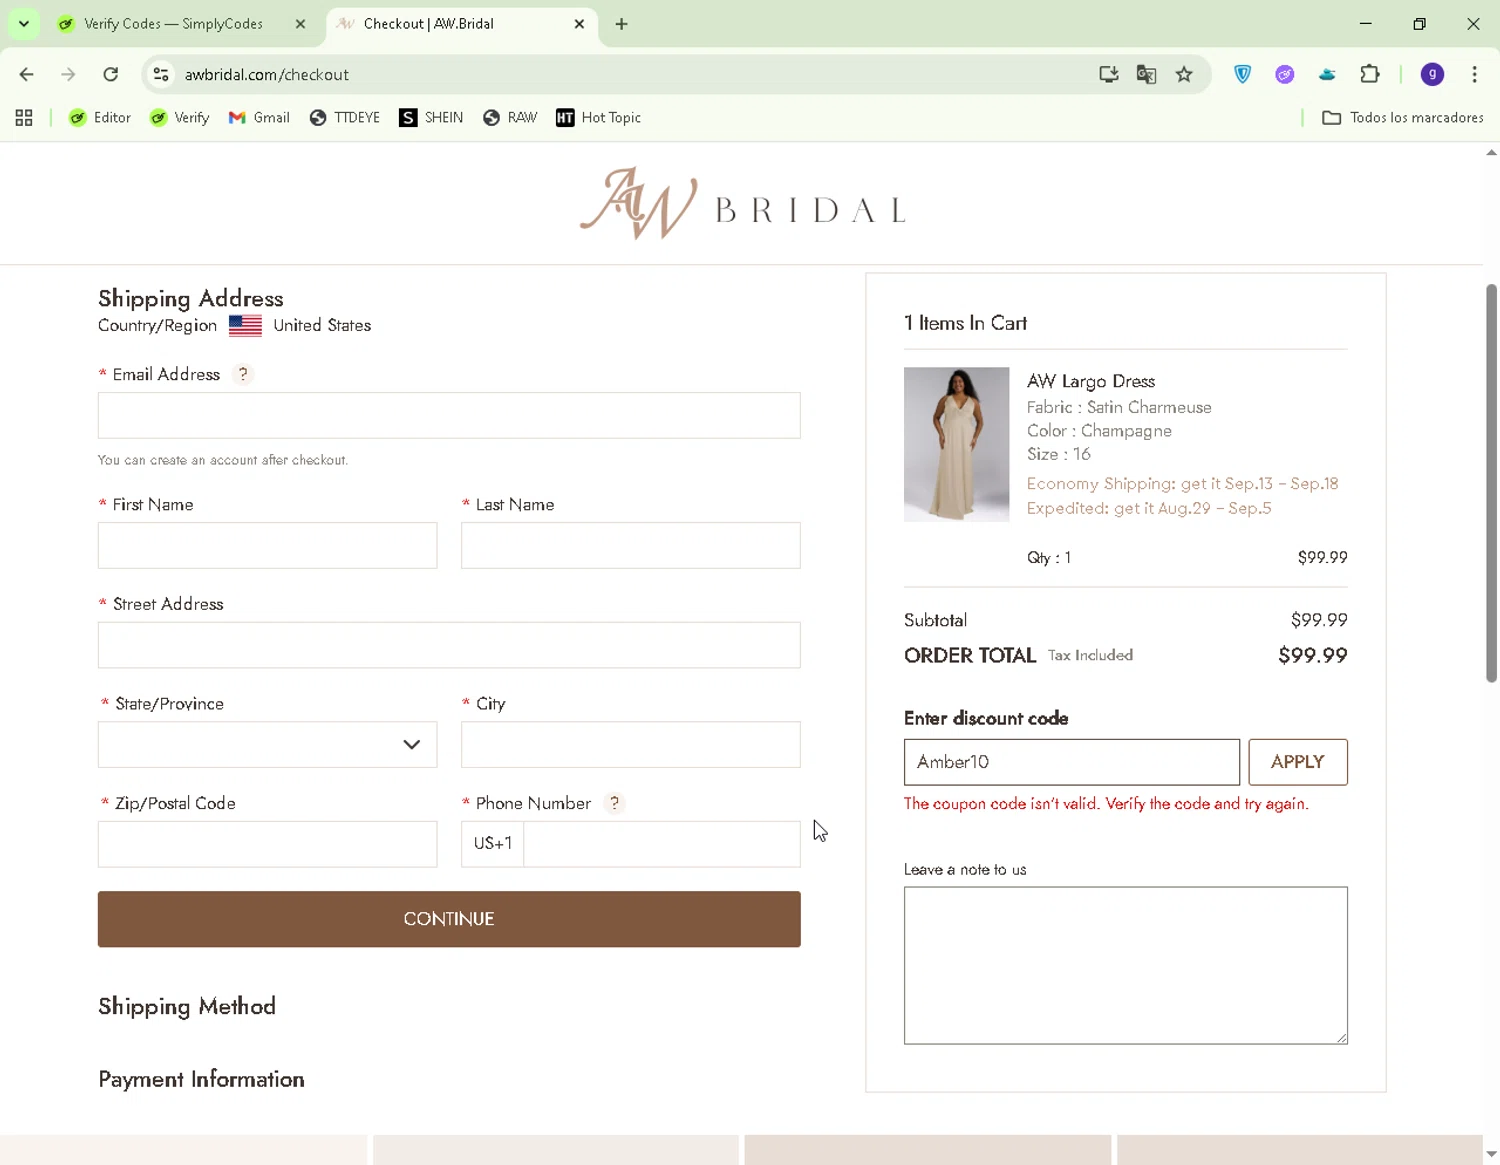
Task: Focus the Email Address field
Action: coord(449,416)
